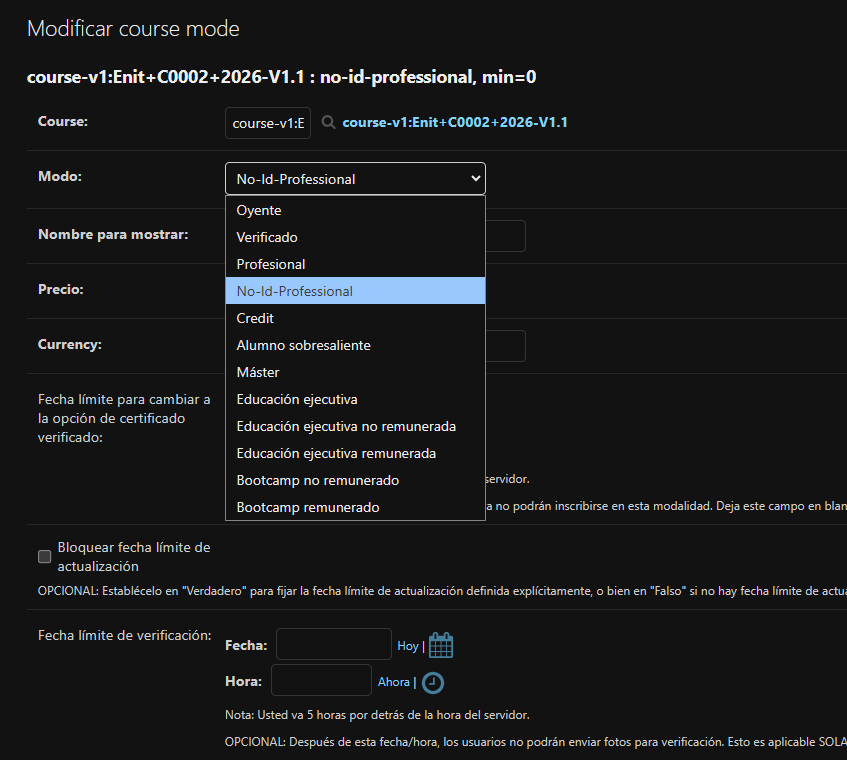Viewport: 847px width, 760px height.
Task: Open the course-v1:Enit+C0002+2026-V1.1 link
Action: point(455,123)
